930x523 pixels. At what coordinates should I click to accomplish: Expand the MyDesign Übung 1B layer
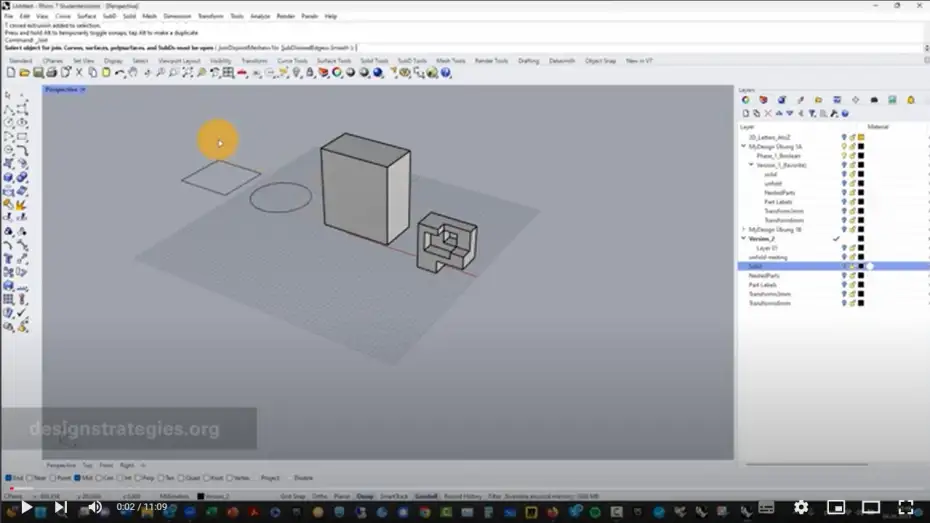[x=743, y=229]
